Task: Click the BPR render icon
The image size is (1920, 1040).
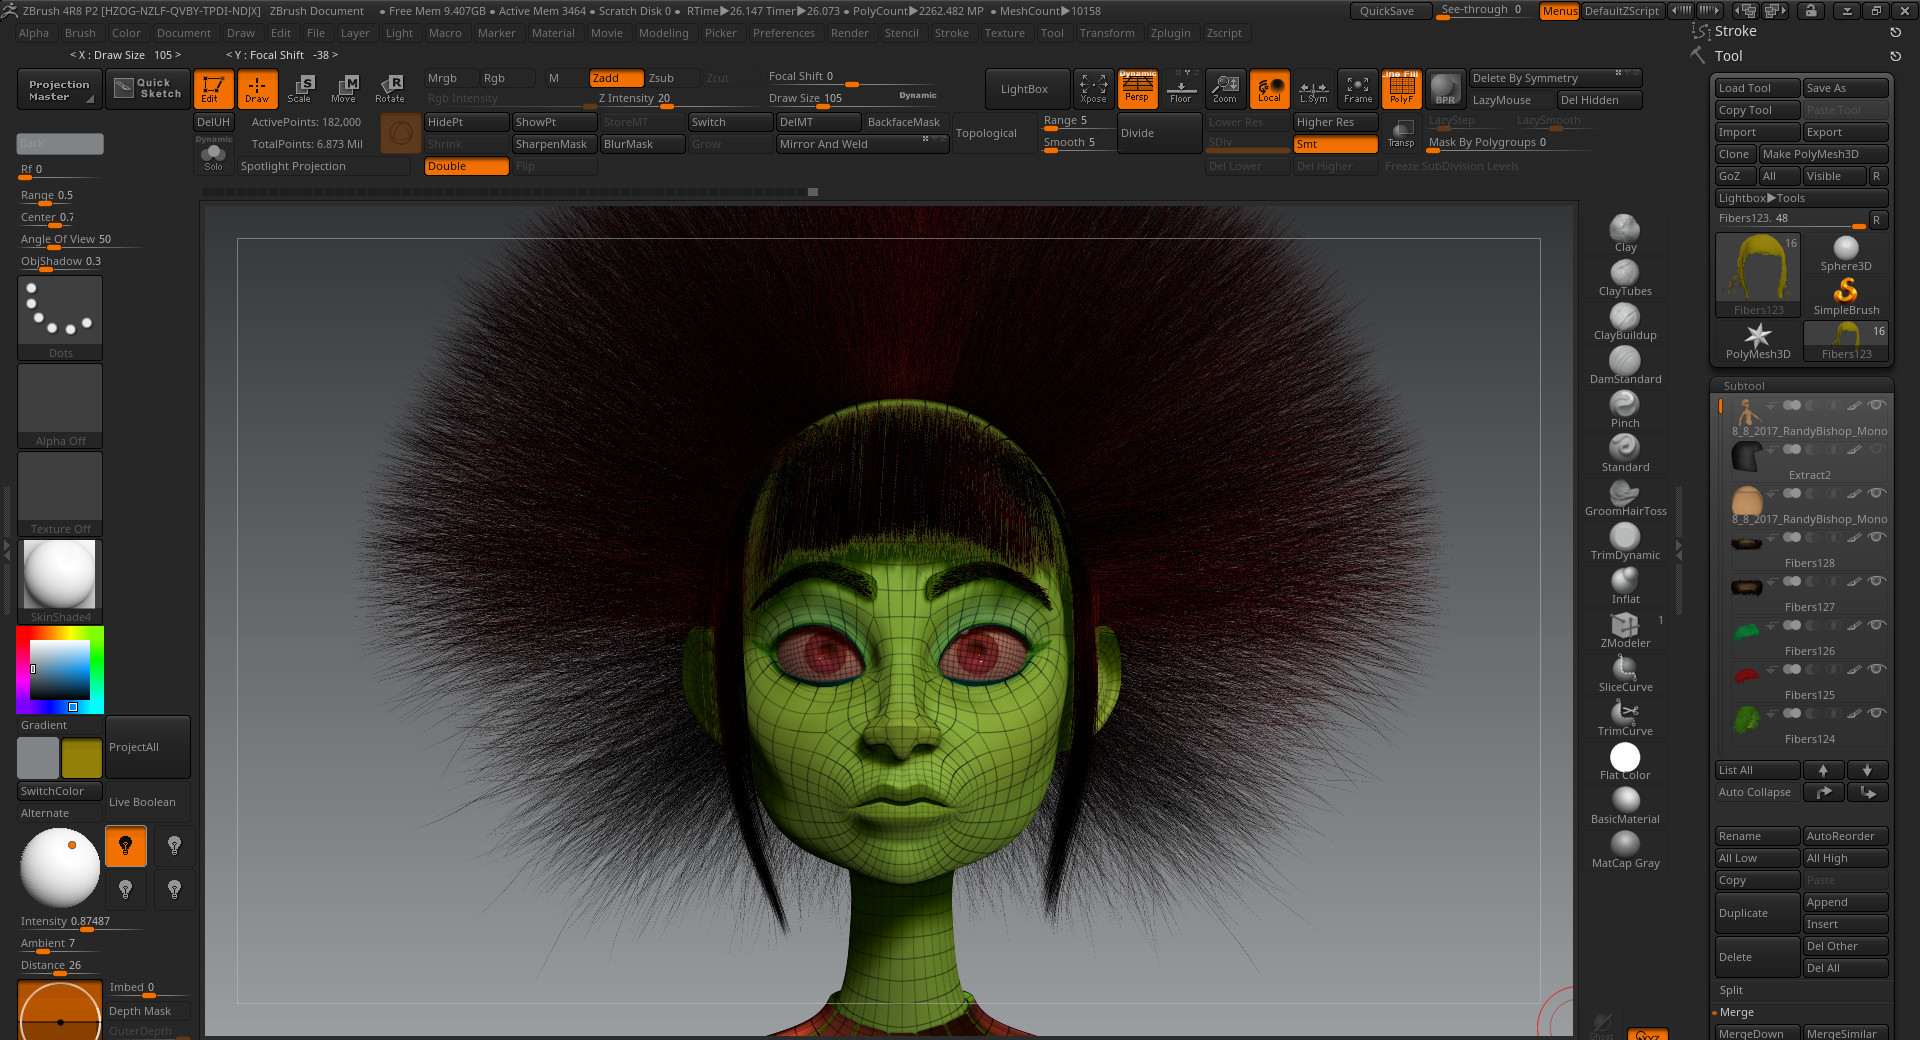Action: (x=1445, y=88)
